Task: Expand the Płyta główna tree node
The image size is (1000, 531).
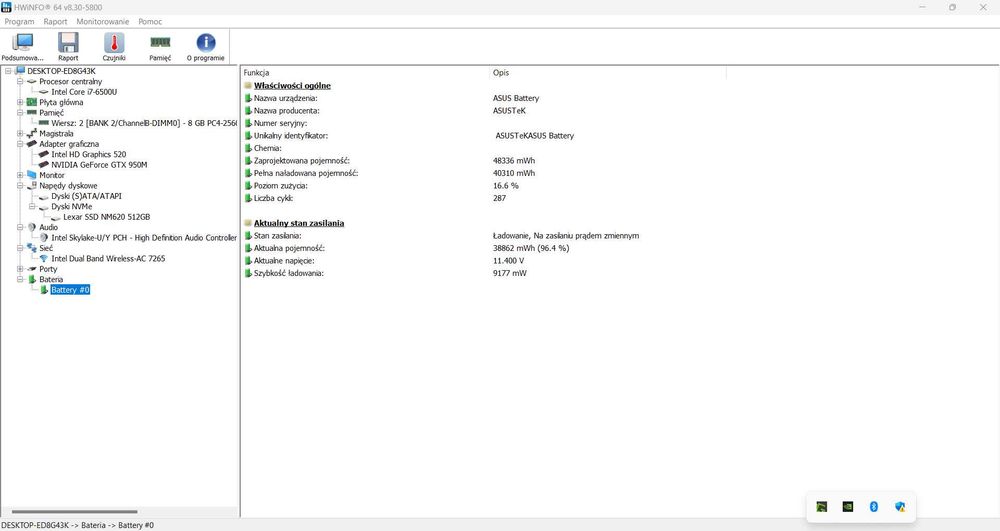Action: click(20, 102)
